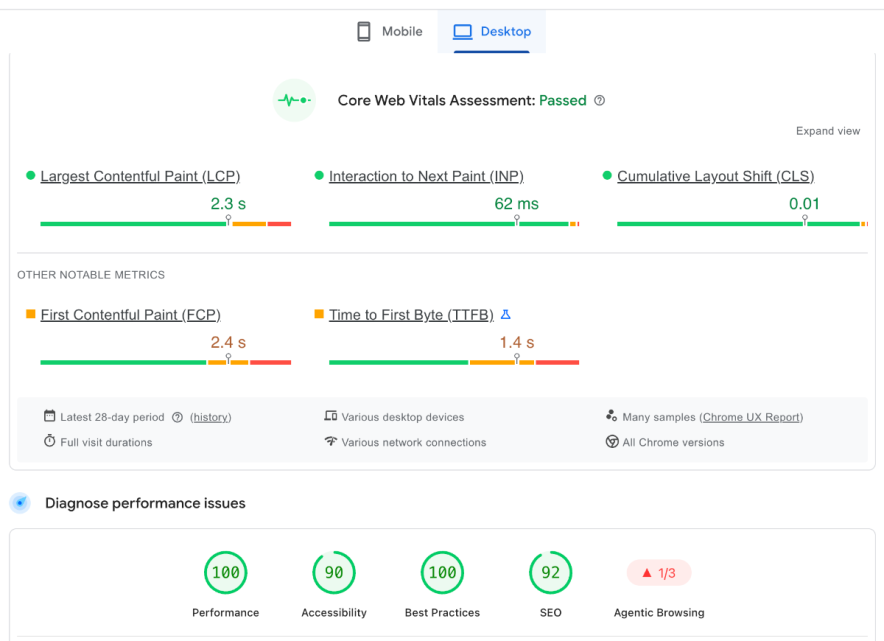
Task: Click the red warning triangle in 1/3 badge
Action: click(x=647, y=573)
